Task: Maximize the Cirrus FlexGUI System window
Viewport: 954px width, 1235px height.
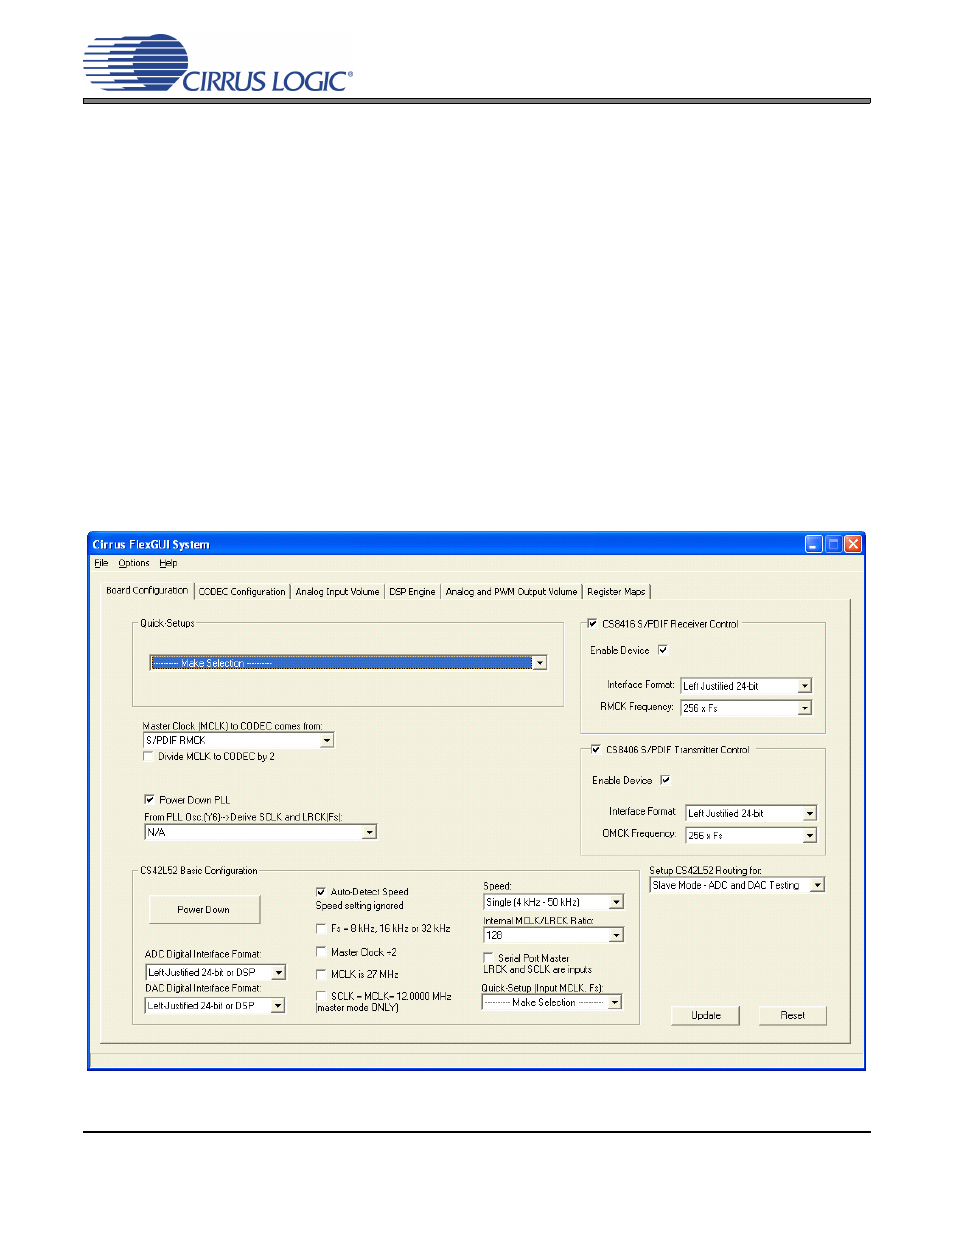Action: tap(833, 544)
